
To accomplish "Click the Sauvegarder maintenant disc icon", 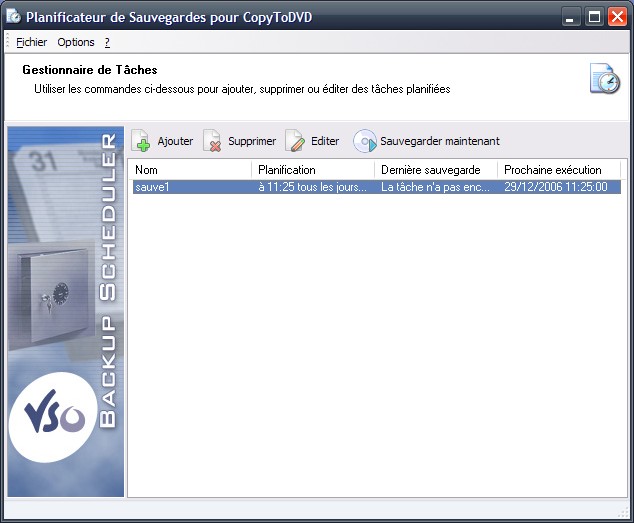I will pos(365,141).
